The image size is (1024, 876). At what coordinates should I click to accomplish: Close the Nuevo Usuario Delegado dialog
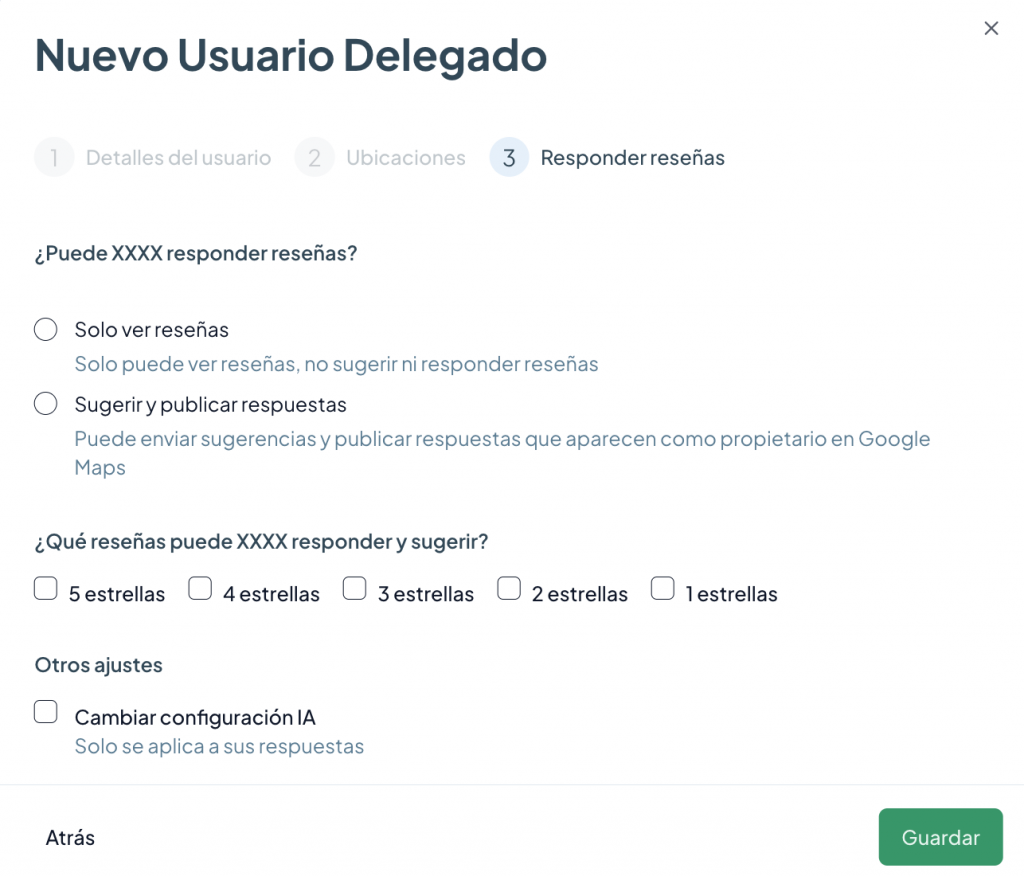pos(991,28)
